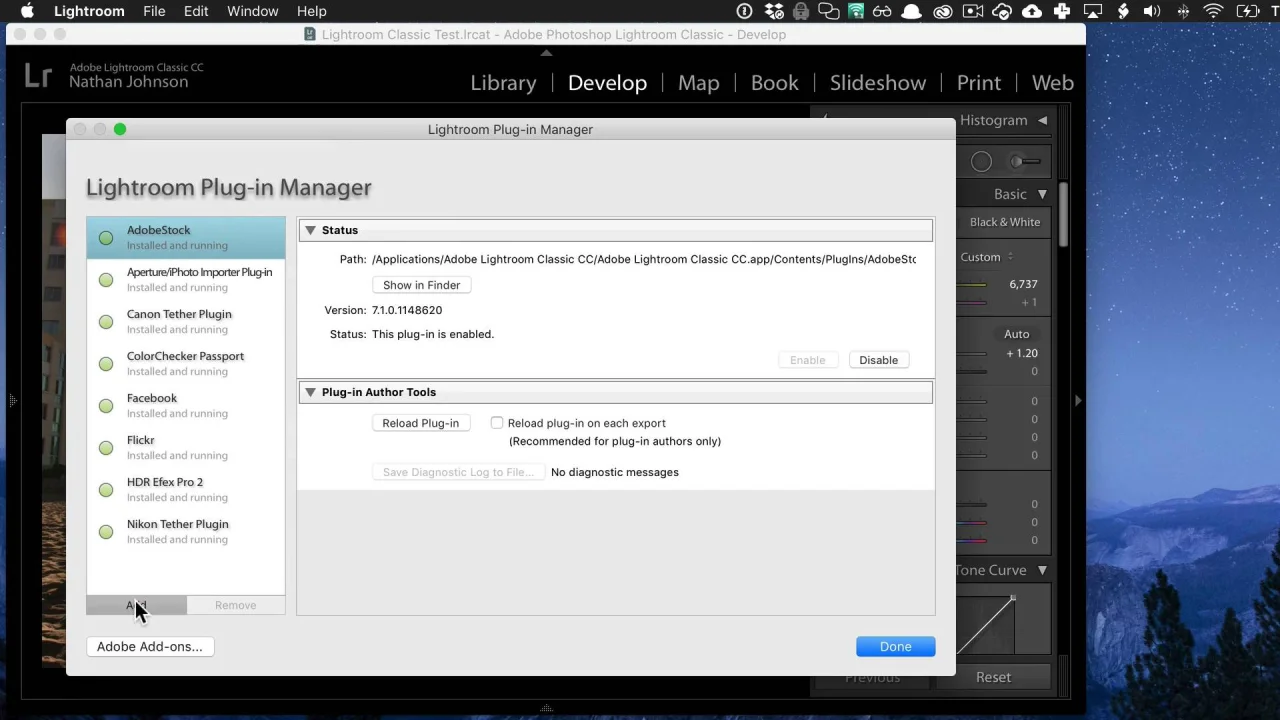Image resolution: width=1280 pixels, height=720 pixels.
Task: Open the Window menu
Action: [x=252, y=11]
